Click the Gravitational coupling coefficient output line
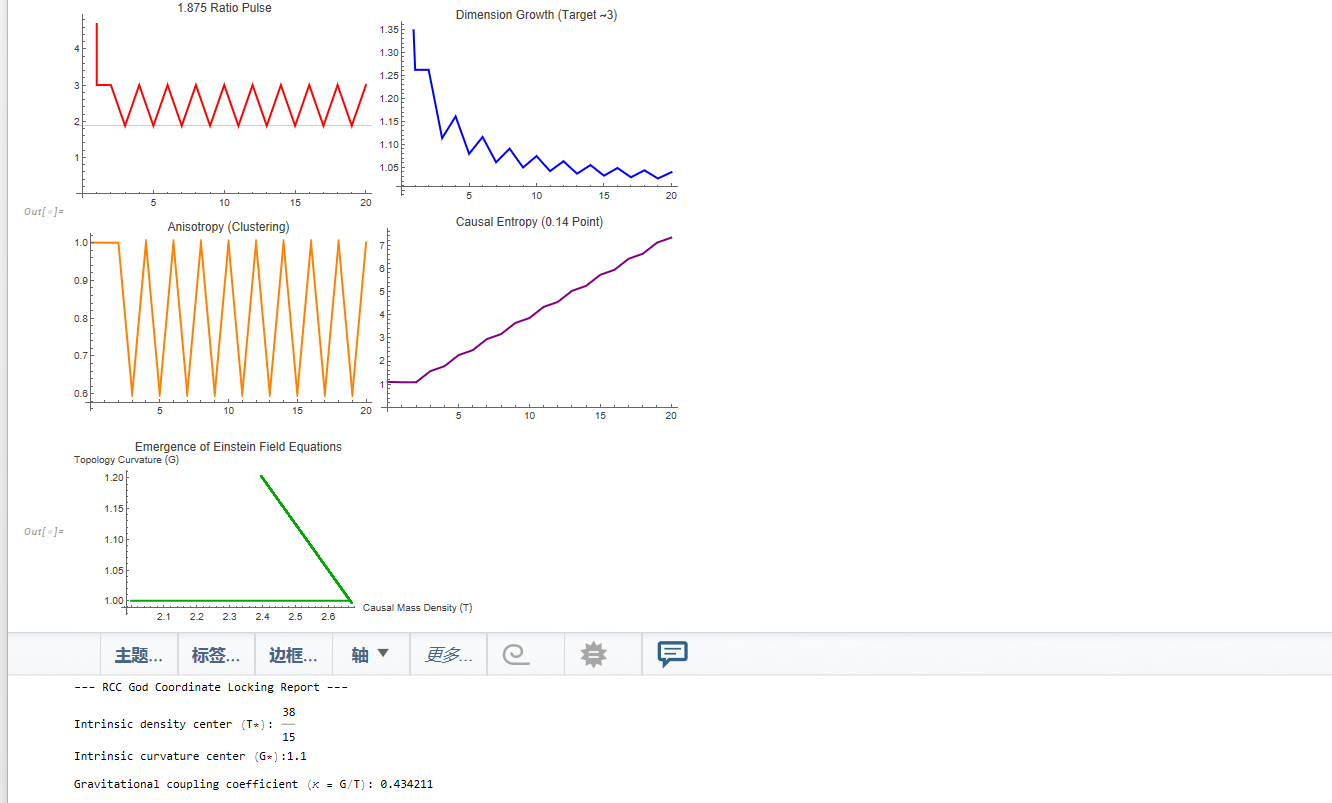The image size is (1332, 803). coord(253,784)
